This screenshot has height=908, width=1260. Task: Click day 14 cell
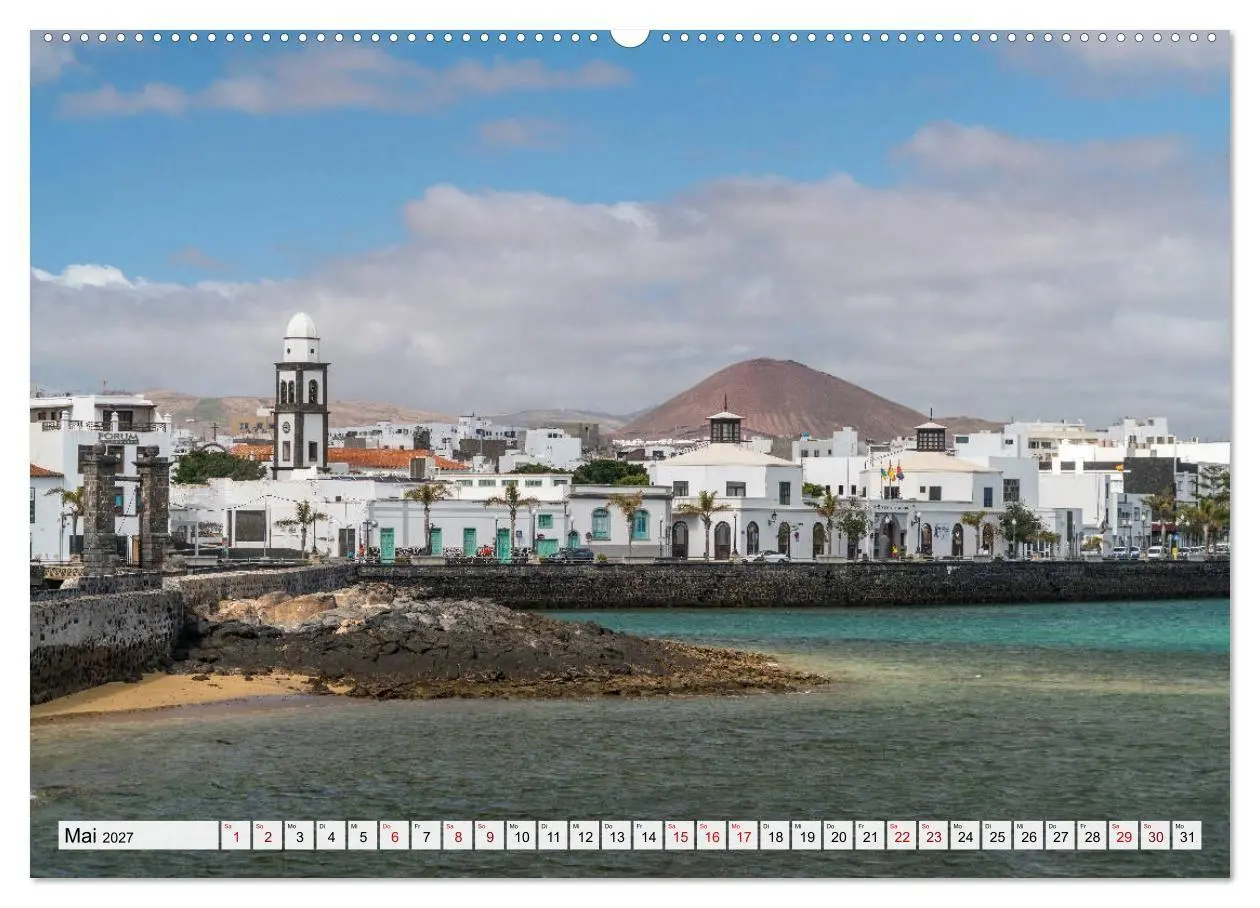[x=647, y=836]
